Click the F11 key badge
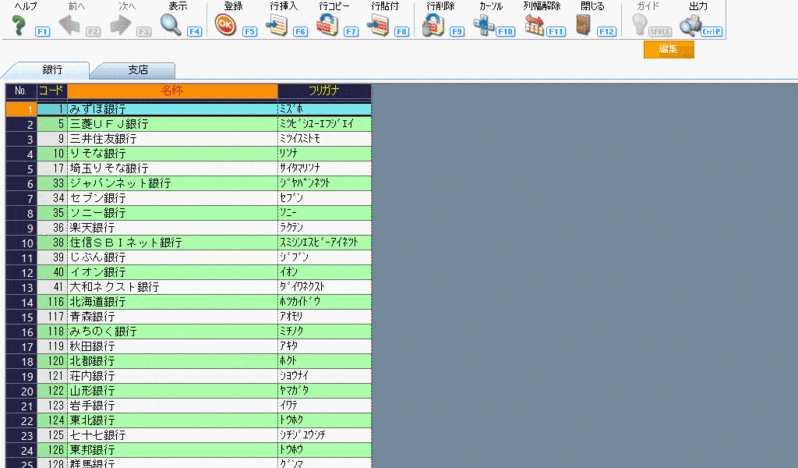Viewport: 798px width, 468px height. (x=556, y=32)
